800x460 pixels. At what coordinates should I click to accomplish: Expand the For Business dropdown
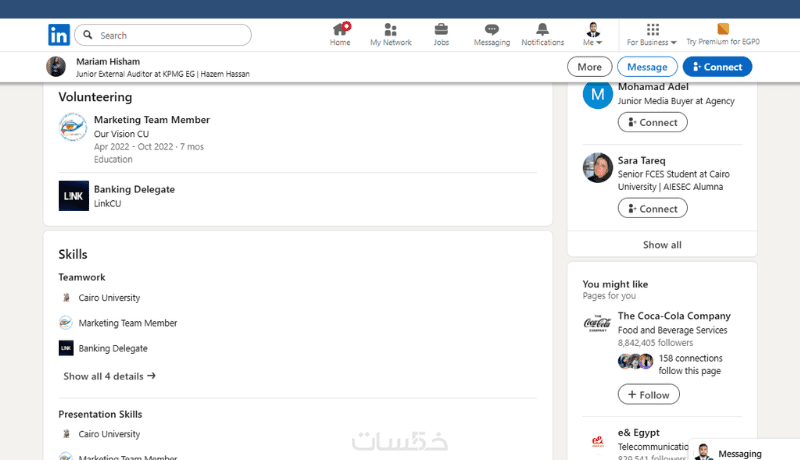tap(652, 35)
